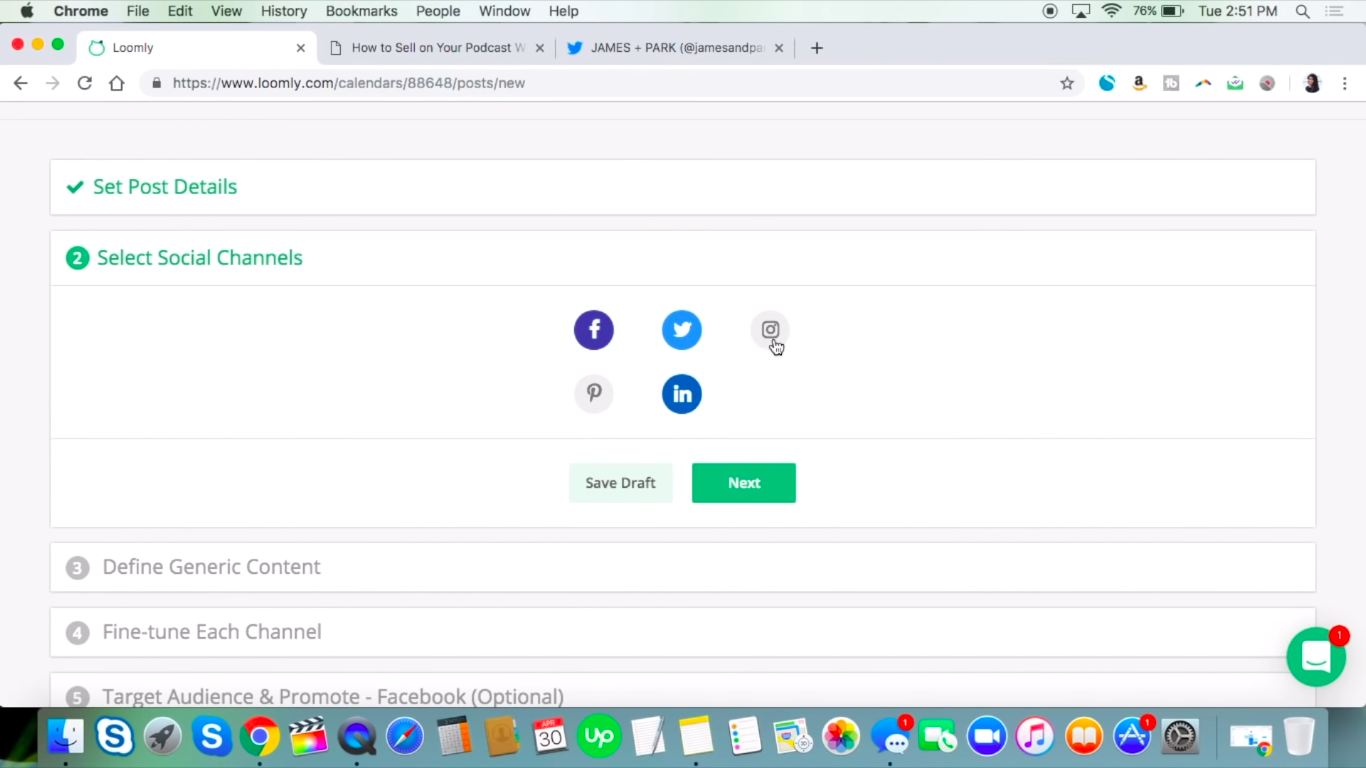Viewport: 1366px width, 768px height.
Task: Open Spotlight search in menu bar
Action: [1303, 11]
